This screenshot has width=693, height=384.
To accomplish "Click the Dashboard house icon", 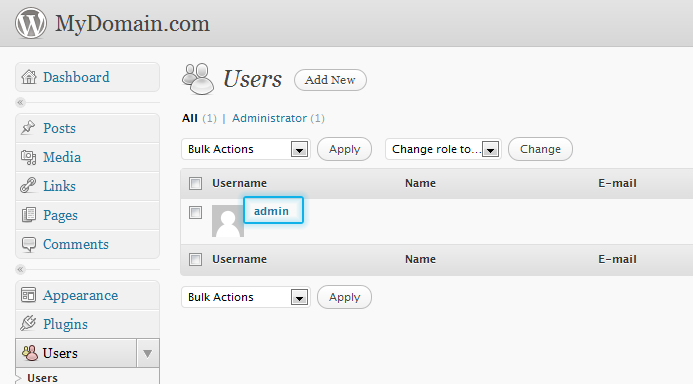I will [x=29, y=77].
